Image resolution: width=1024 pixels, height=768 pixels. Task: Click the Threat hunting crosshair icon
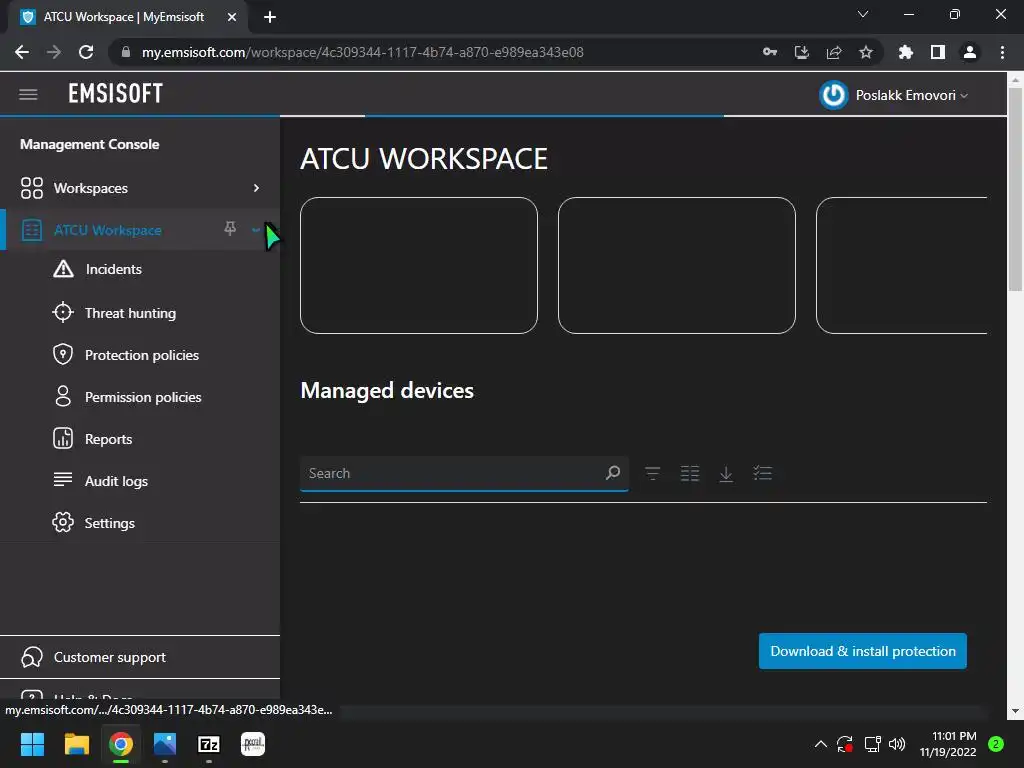[x=63, y=313]
